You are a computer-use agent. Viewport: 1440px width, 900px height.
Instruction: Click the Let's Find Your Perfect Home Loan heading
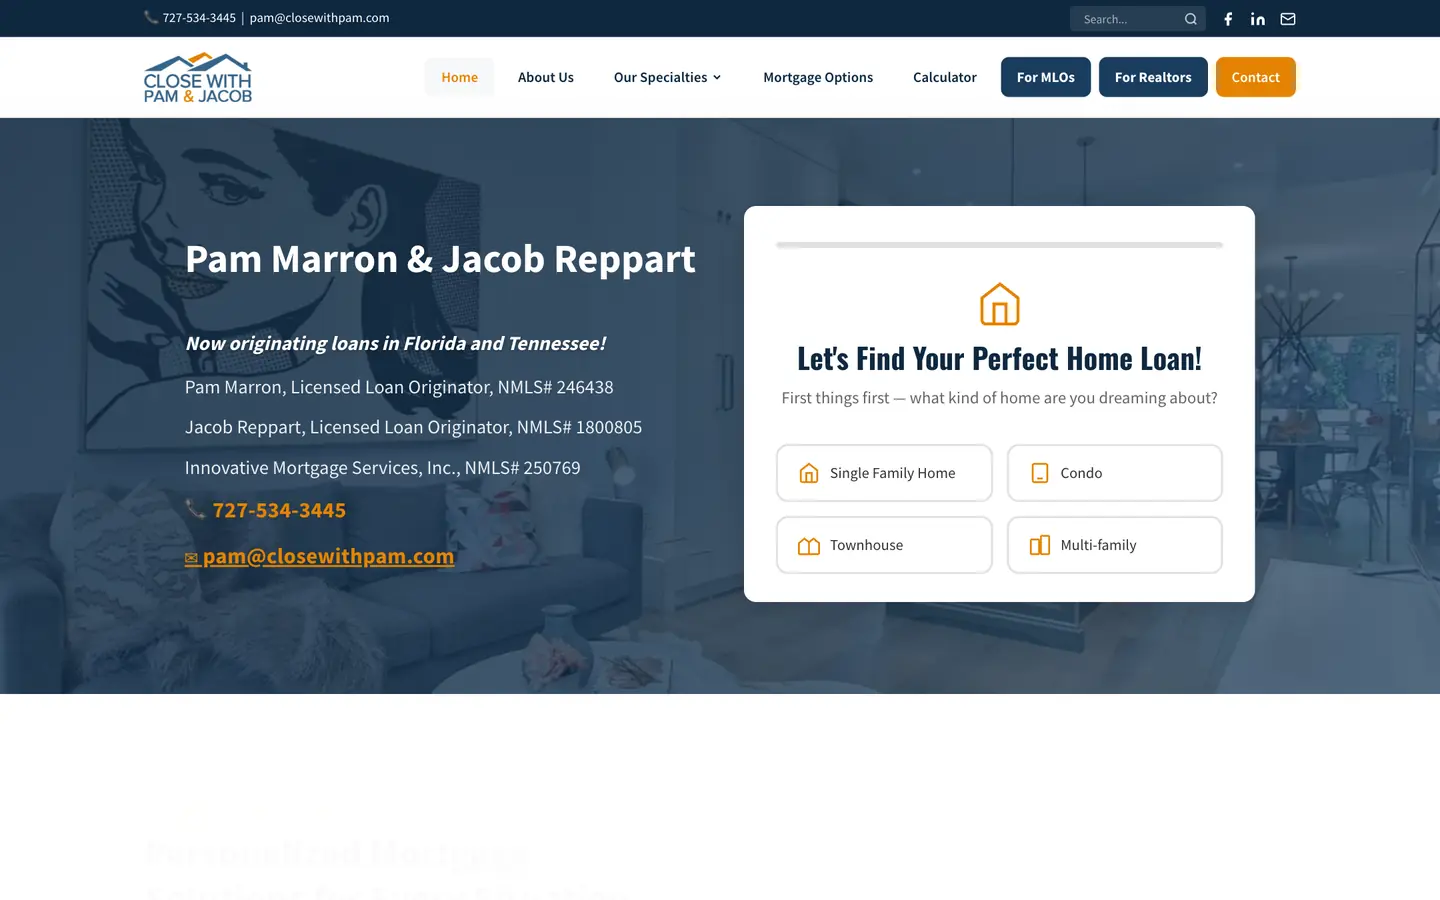1000,358
